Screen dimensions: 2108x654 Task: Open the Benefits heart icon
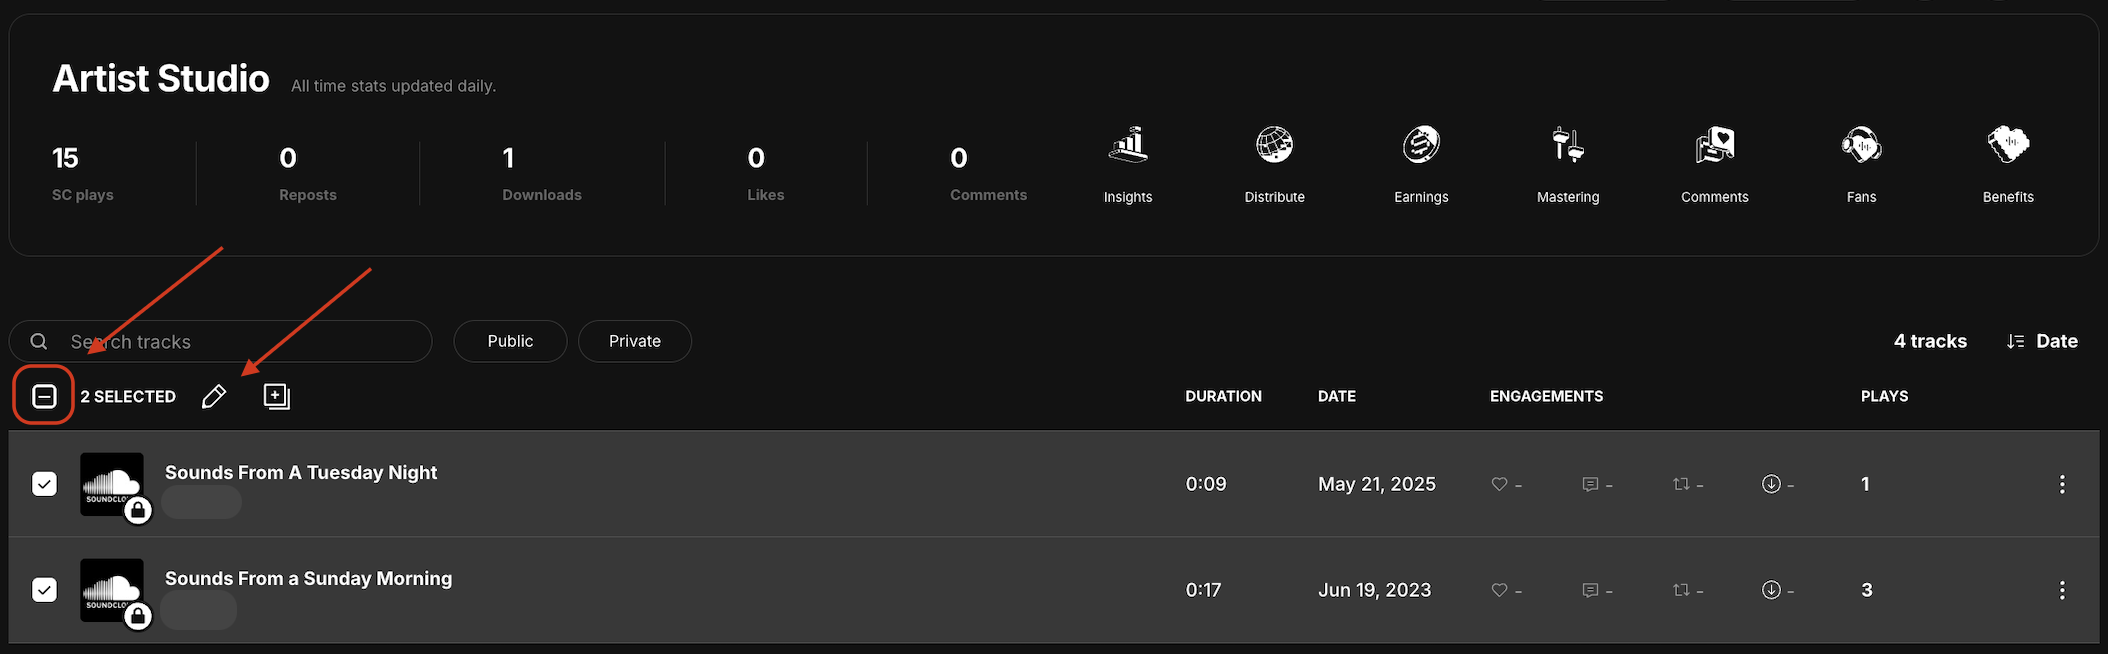point(2007,146)
